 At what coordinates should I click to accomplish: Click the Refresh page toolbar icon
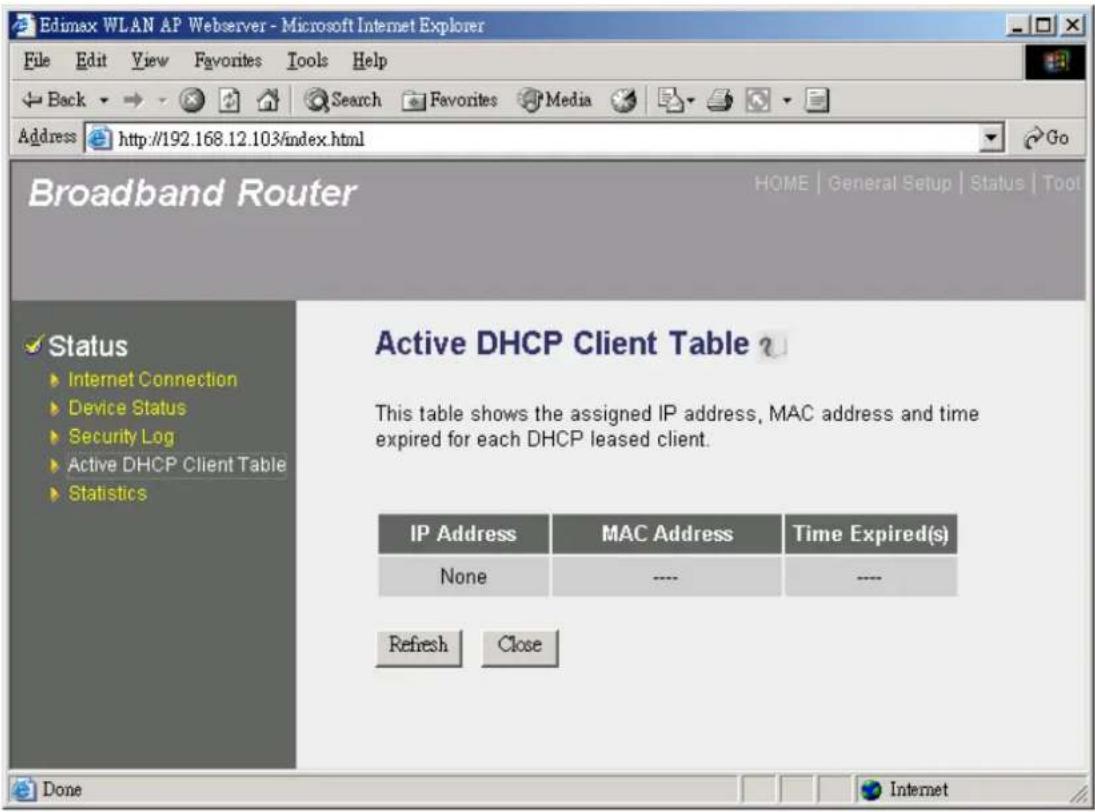(x=229, y=101)
